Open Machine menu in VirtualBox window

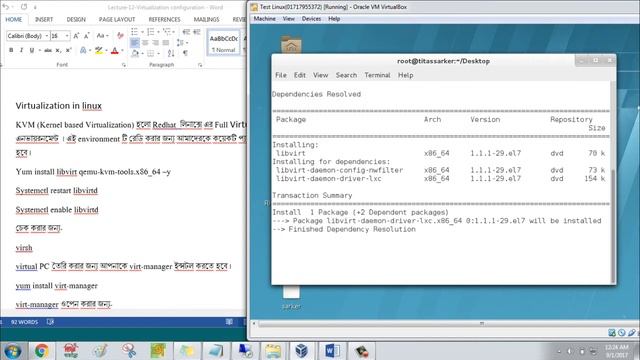(x=264, y=19)
